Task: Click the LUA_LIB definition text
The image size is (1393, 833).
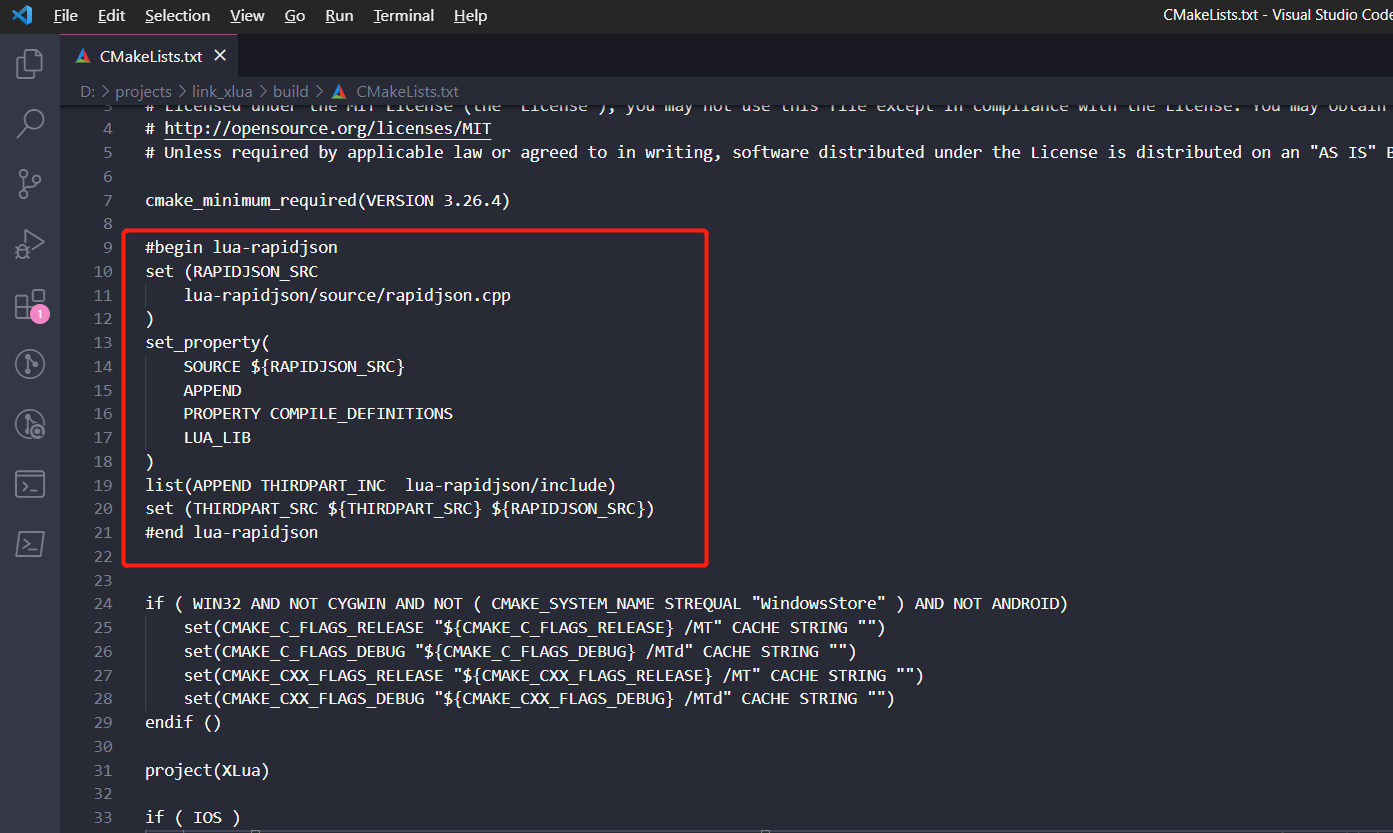Action: (x=217, y=437)
